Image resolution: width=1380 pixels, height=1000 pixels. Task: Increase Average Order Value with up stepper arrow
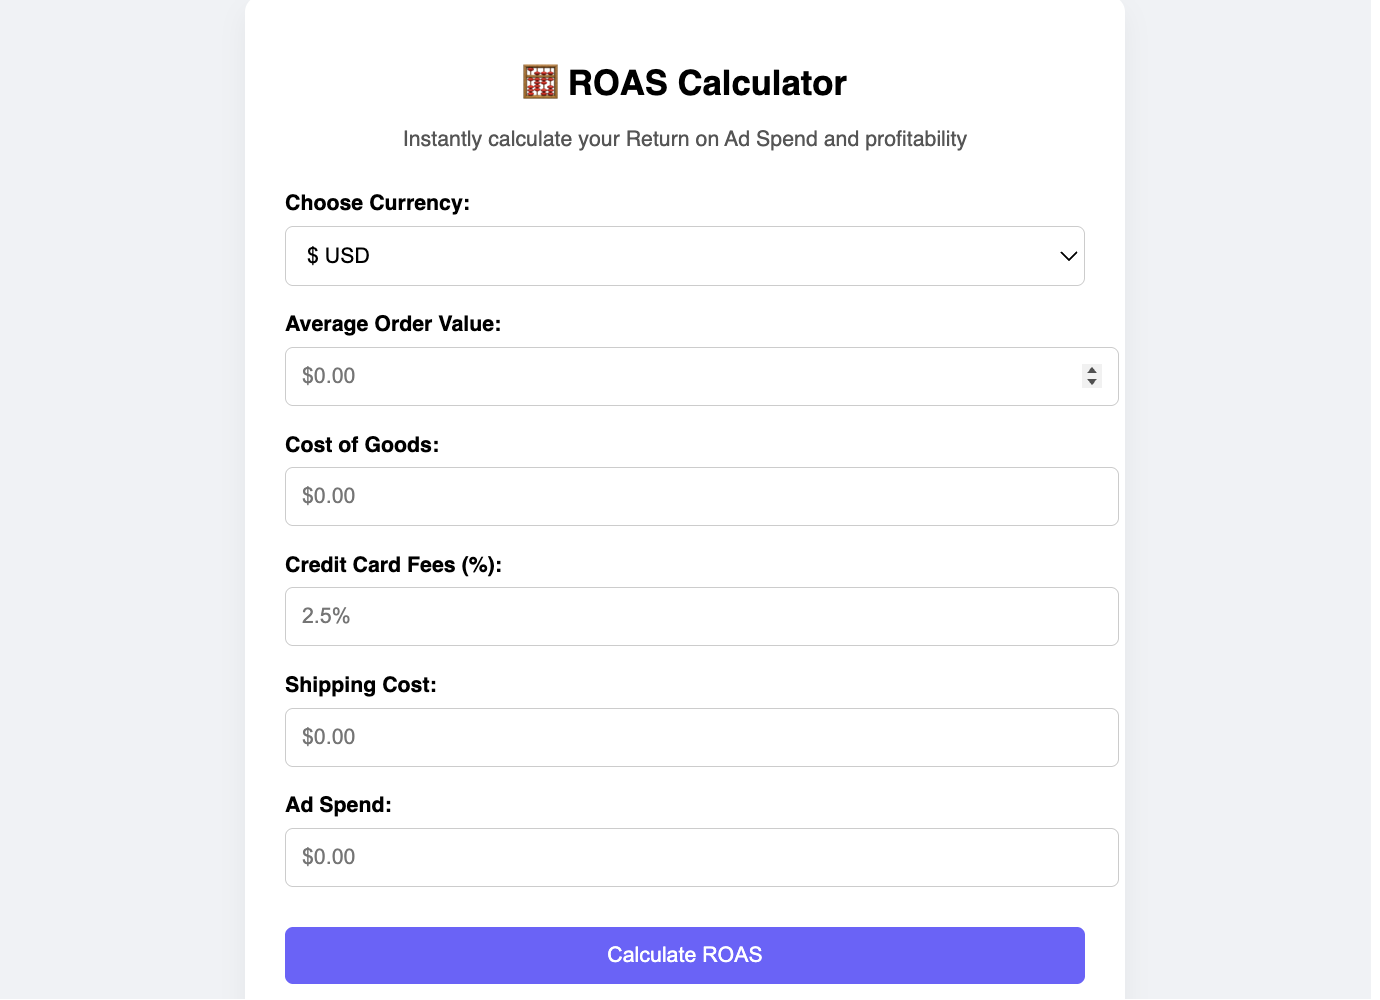click(x=1092, y=371)
